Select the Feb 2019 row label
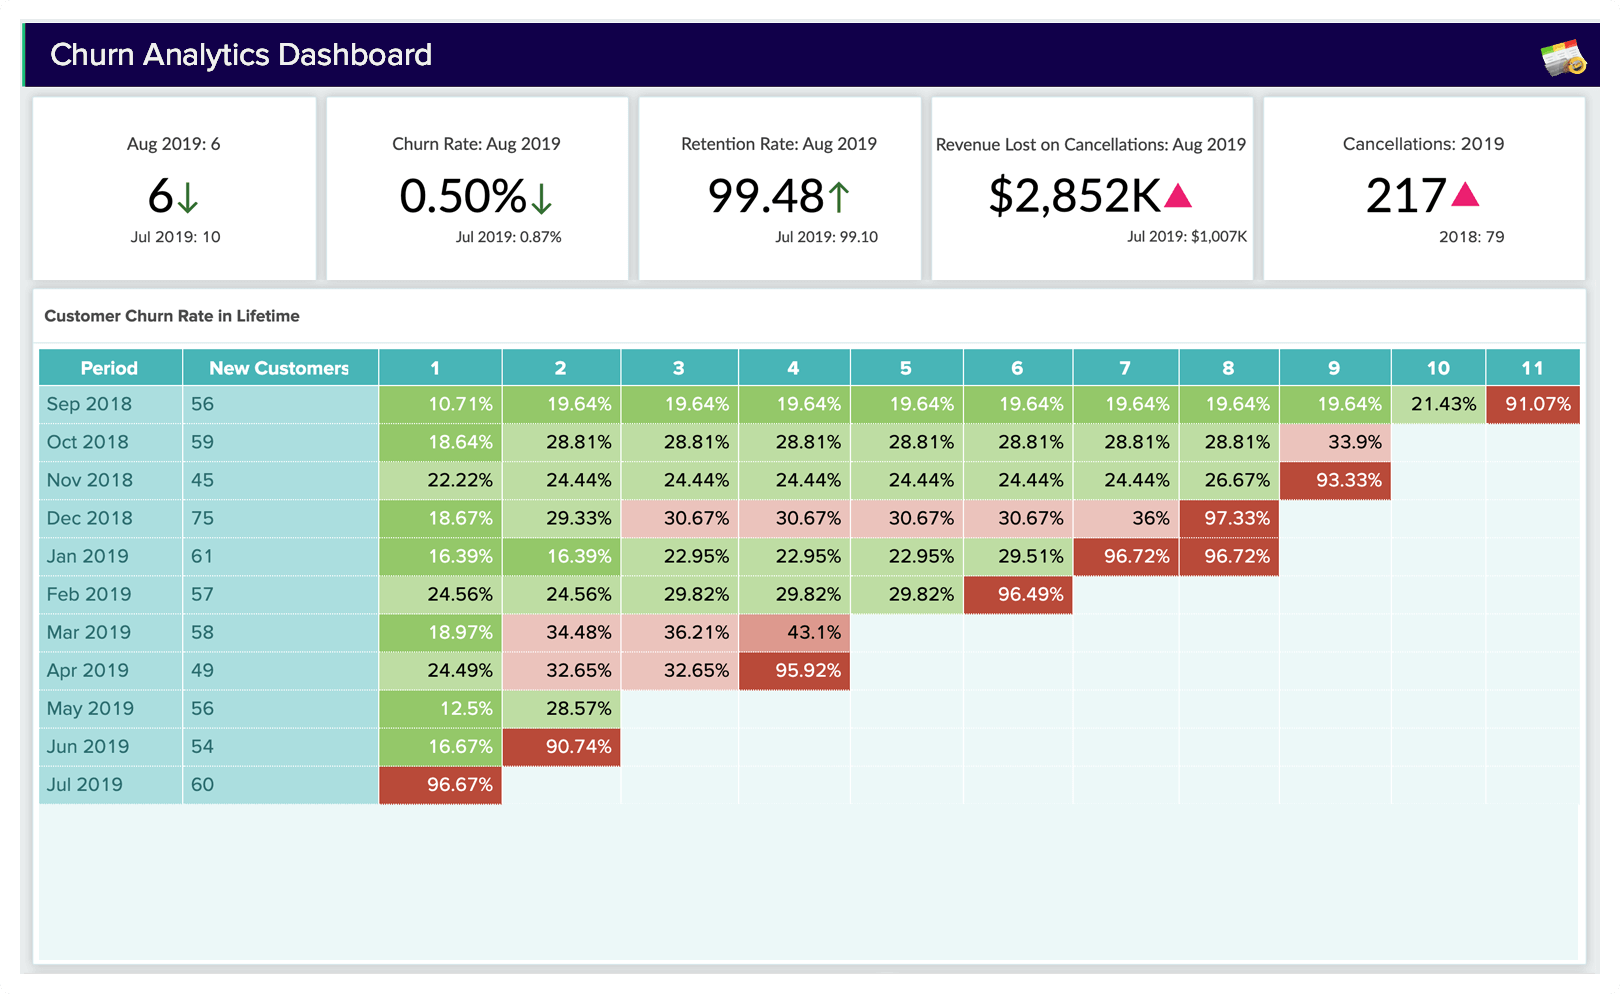This screenshot has width=1620, height=994. [88, 594]
